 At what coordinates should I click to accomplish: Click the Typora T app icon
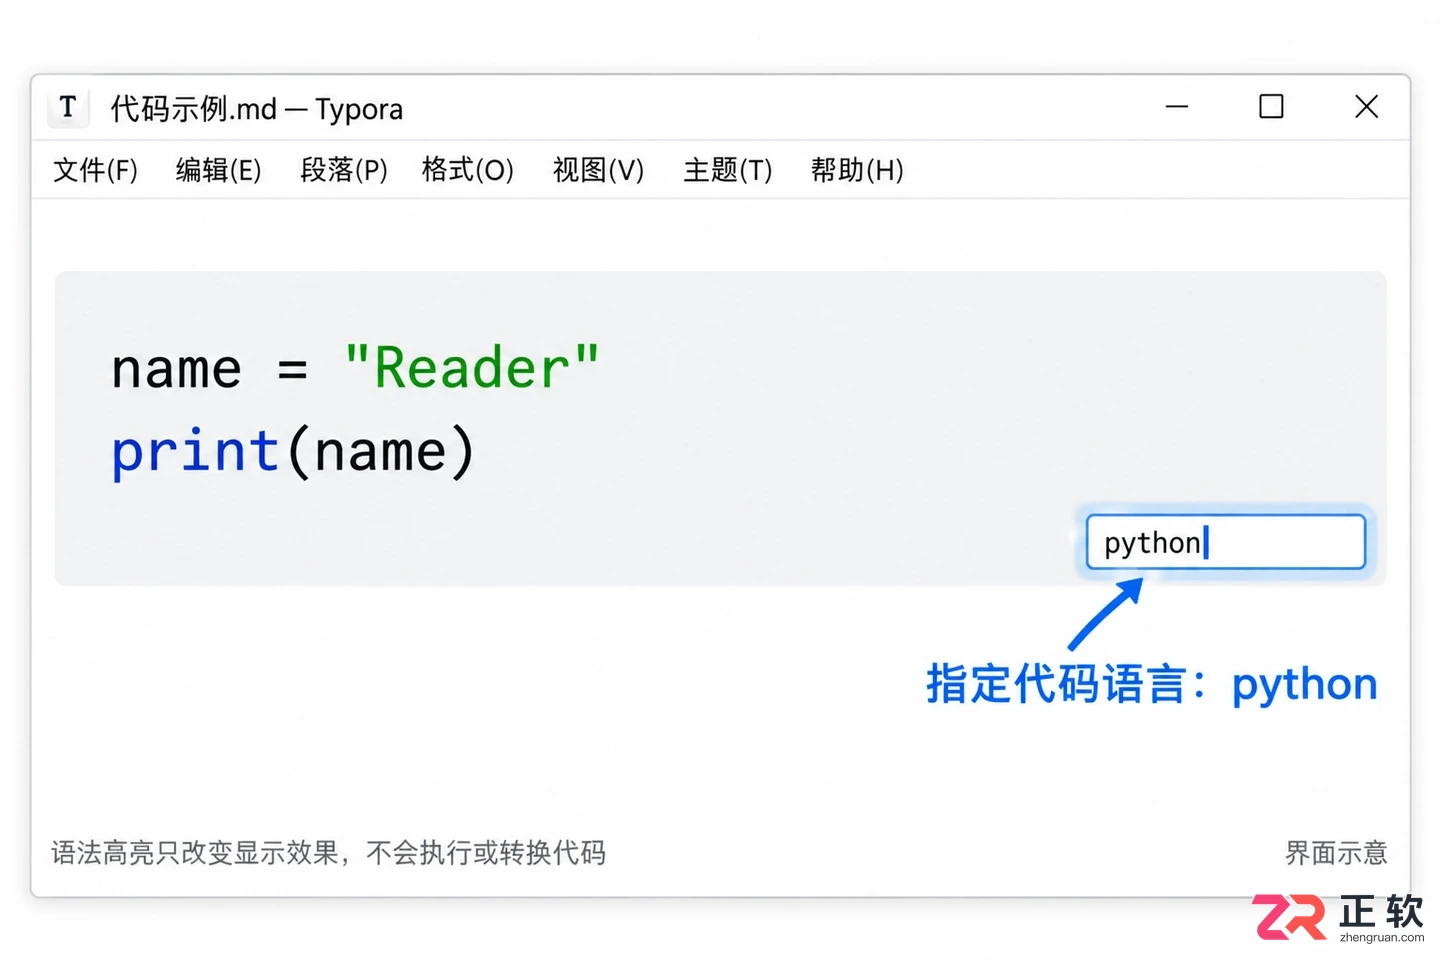pyautogui.click(x=68, y=107)
